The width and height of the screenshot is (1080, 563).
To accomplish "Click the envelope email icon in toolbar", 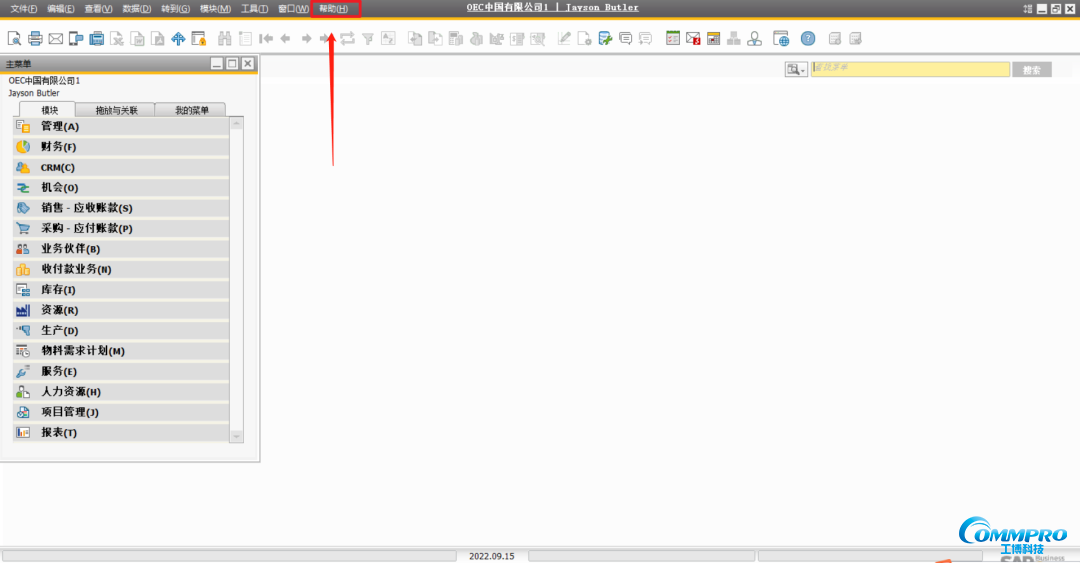I will [56, 39].
